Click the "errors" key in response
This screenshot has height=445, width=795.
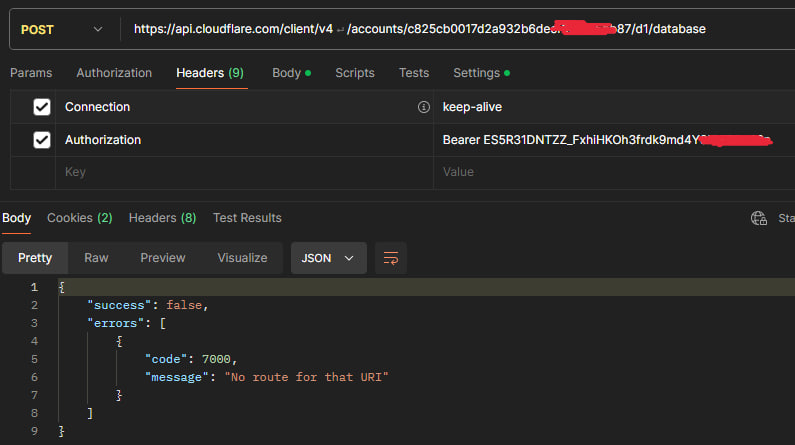coord(116,323)
